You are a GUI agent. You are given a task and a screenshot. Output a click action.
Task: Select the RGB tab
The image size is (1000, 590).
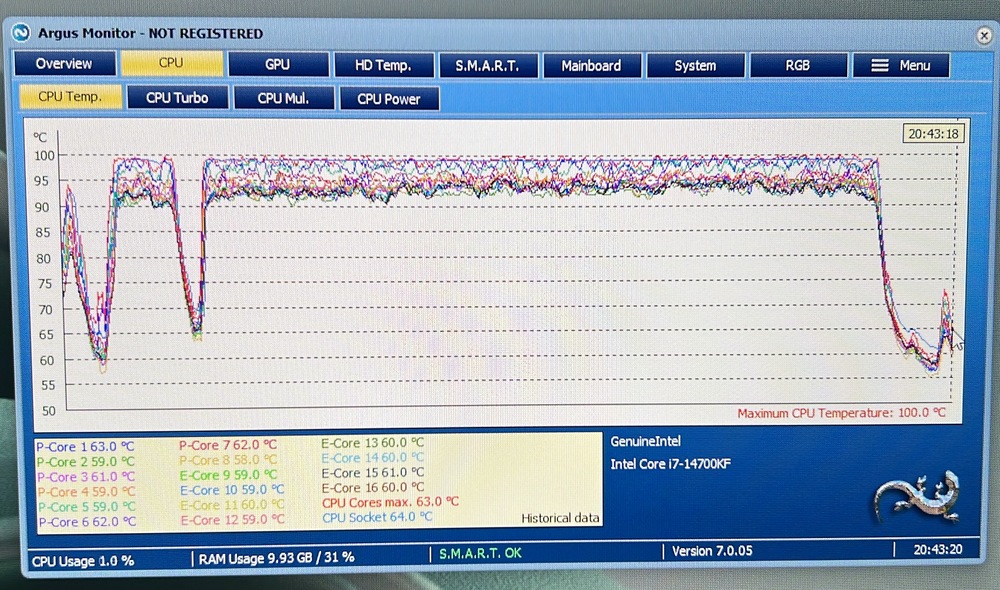[x=798, y=66]
